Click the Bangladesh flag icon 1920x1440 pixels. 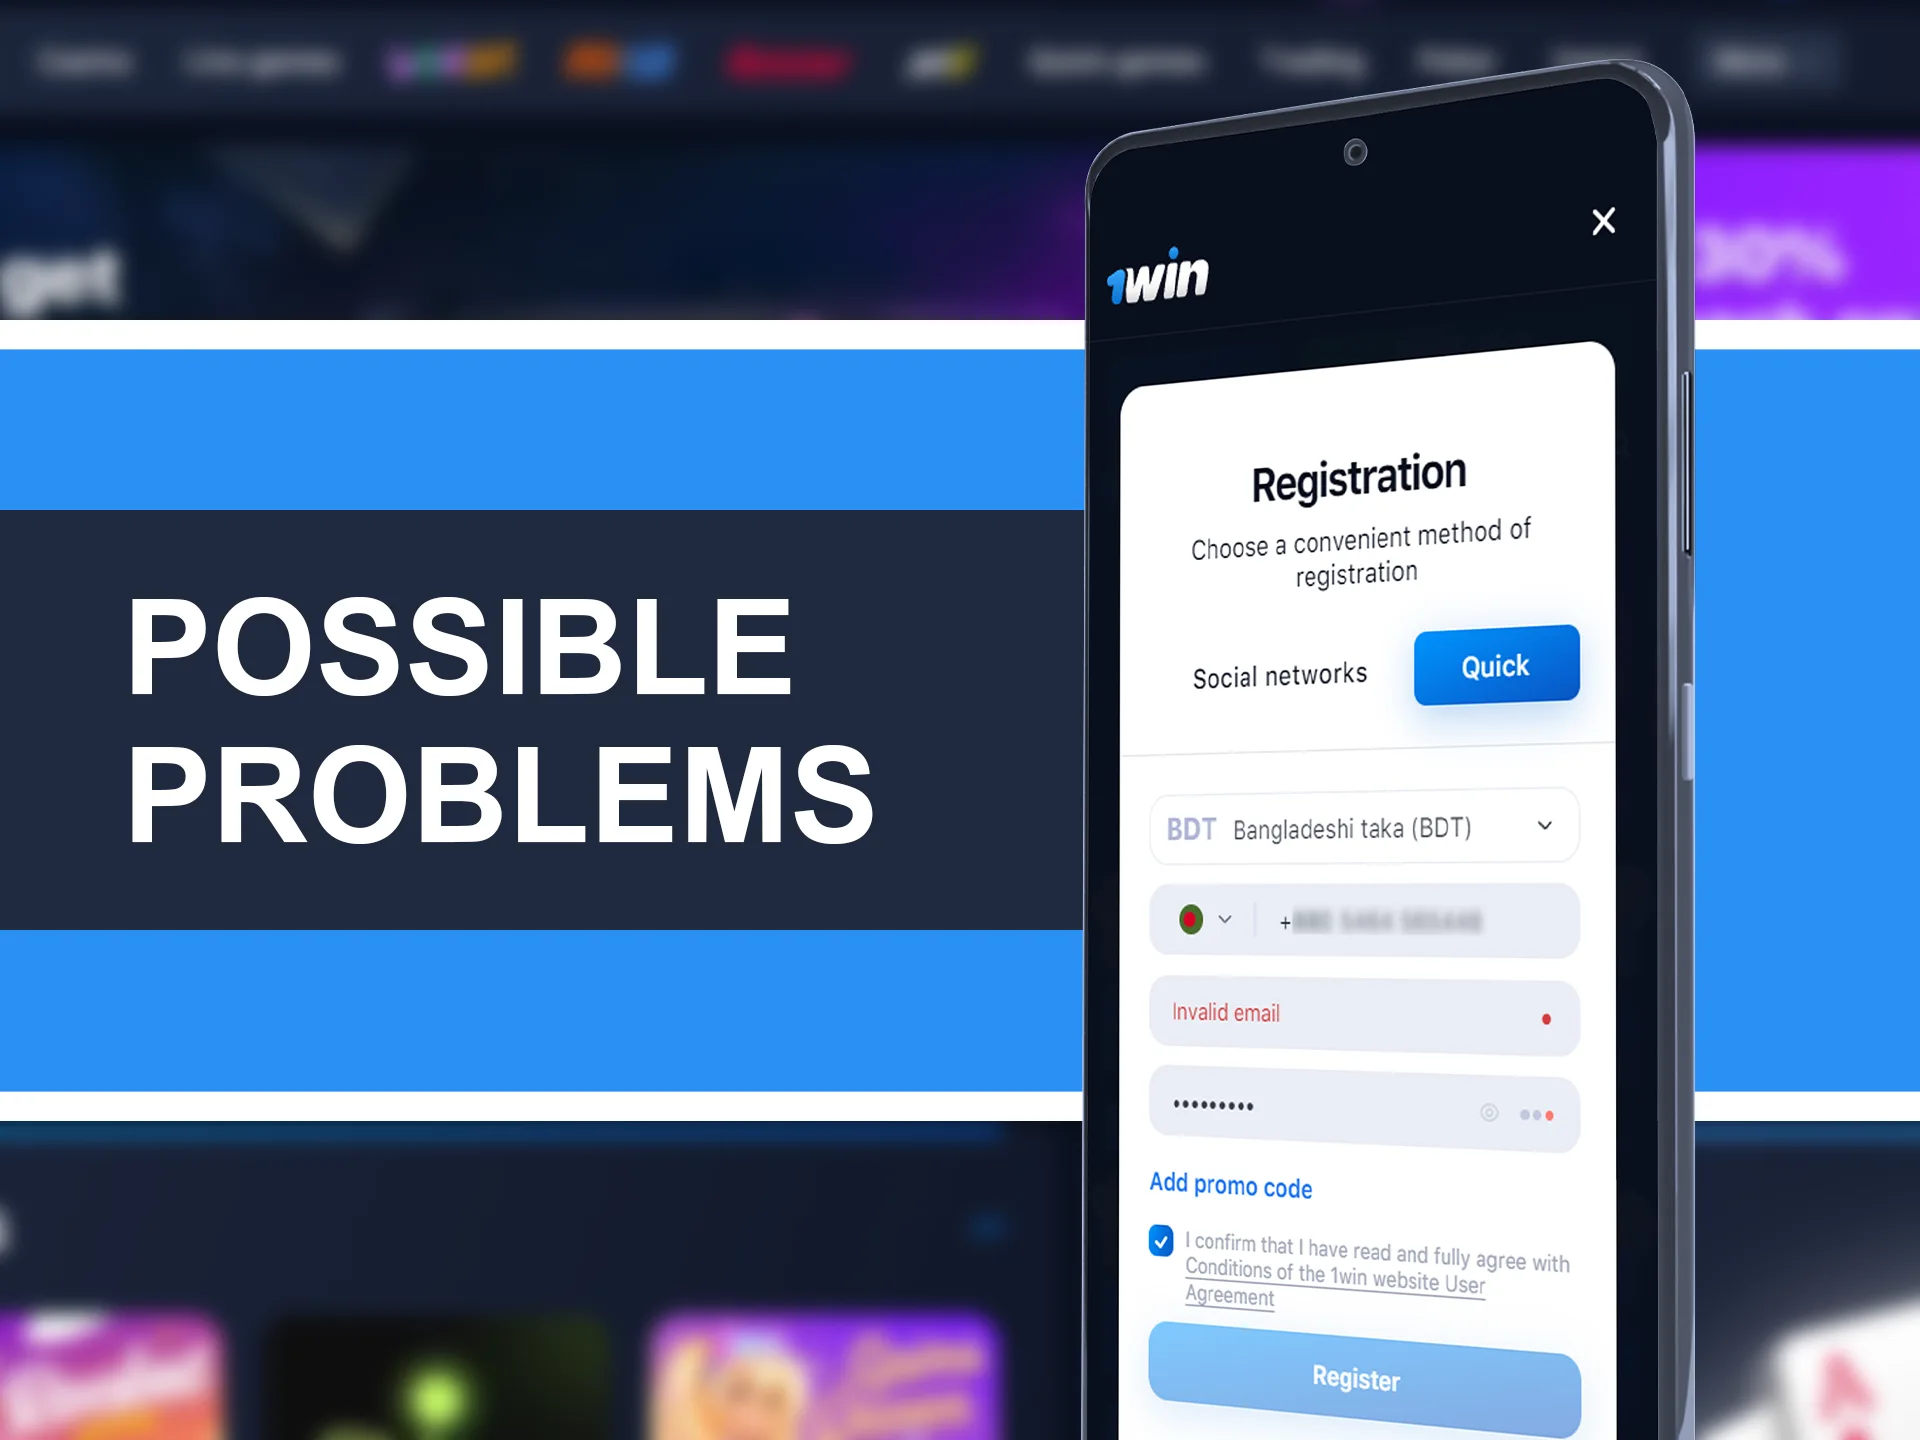[x=1194, y=920]
